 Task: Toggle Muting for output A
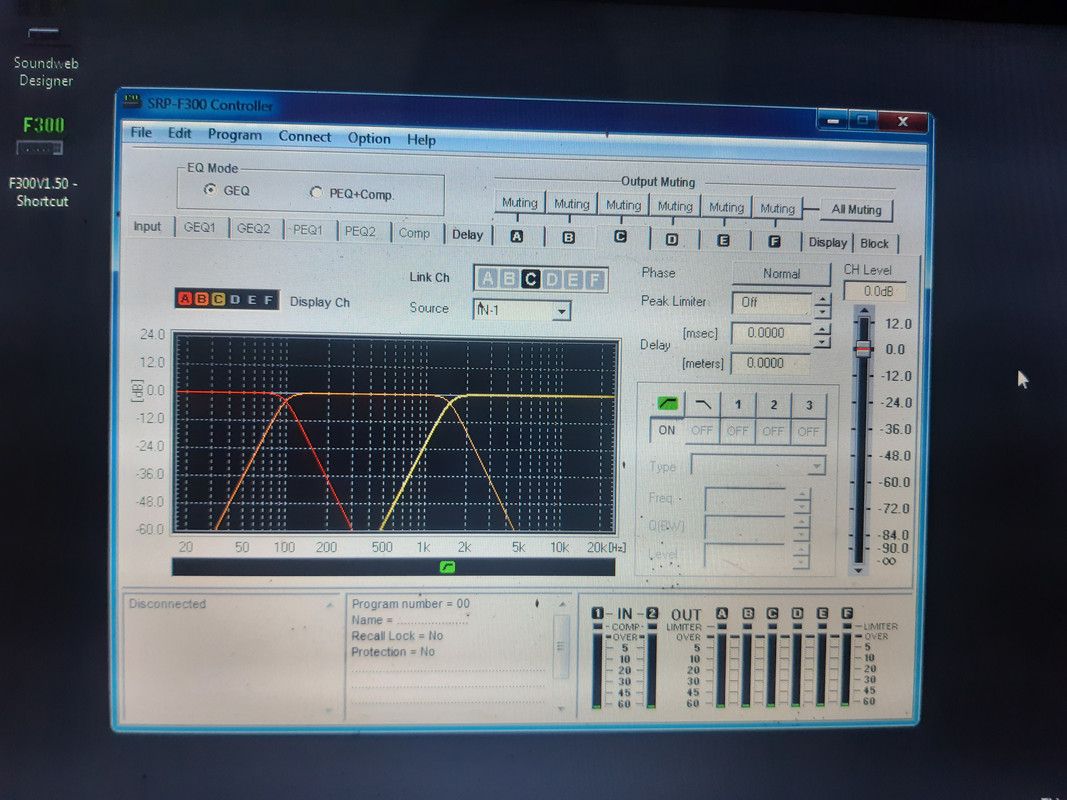click(519, 203)
